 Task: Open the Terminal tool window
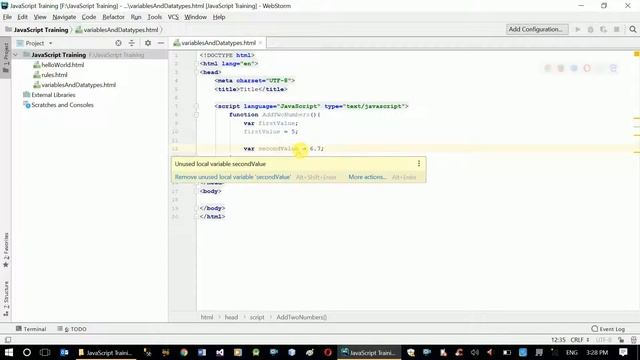coord(31,329)
